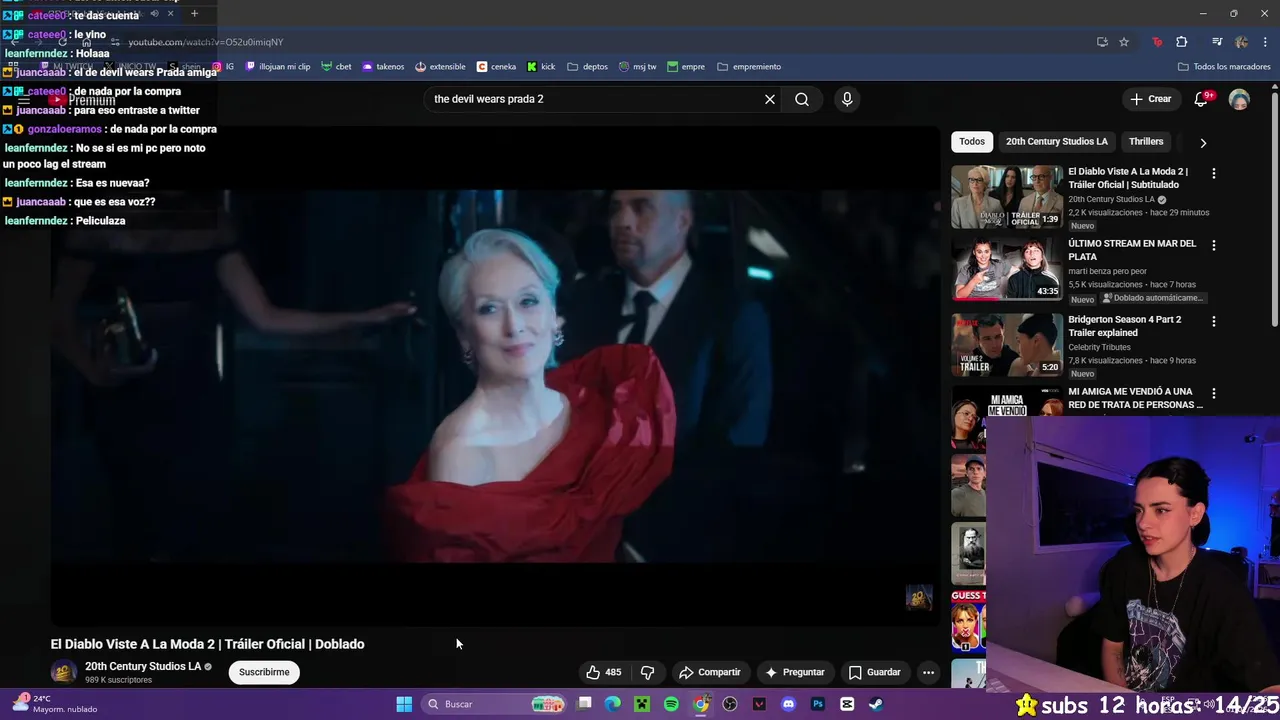Image resolution: width=1280 pixels, height=720 pixels.
Task: Open Task View from taskbar
Action: tap(585, 704)
